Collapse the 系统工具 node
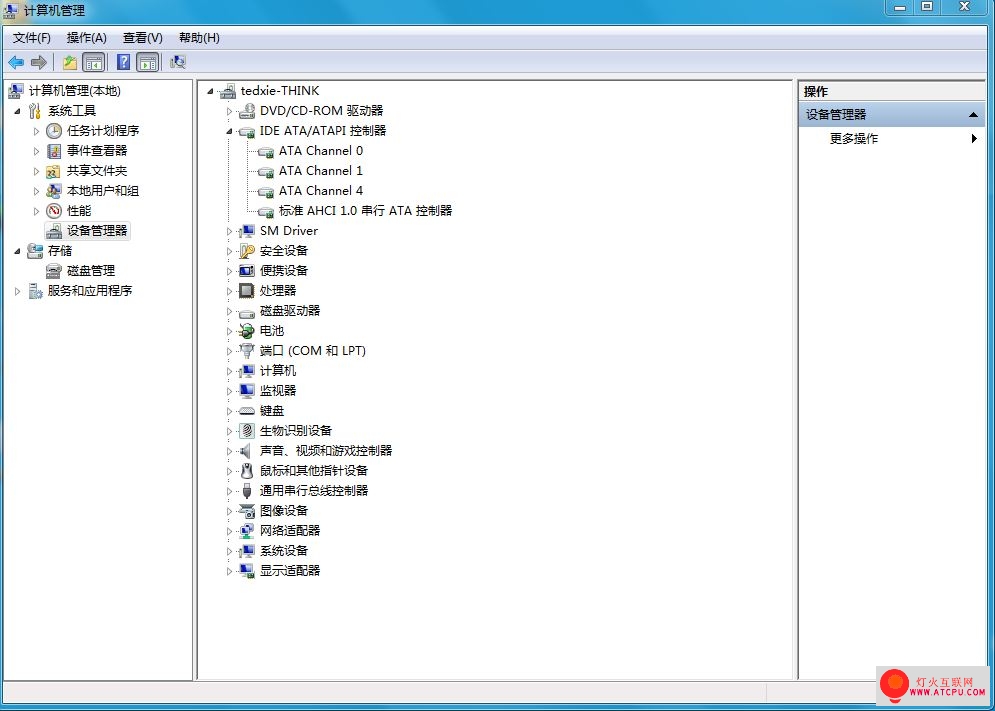 pyautogui.click(x=18, y=112)
